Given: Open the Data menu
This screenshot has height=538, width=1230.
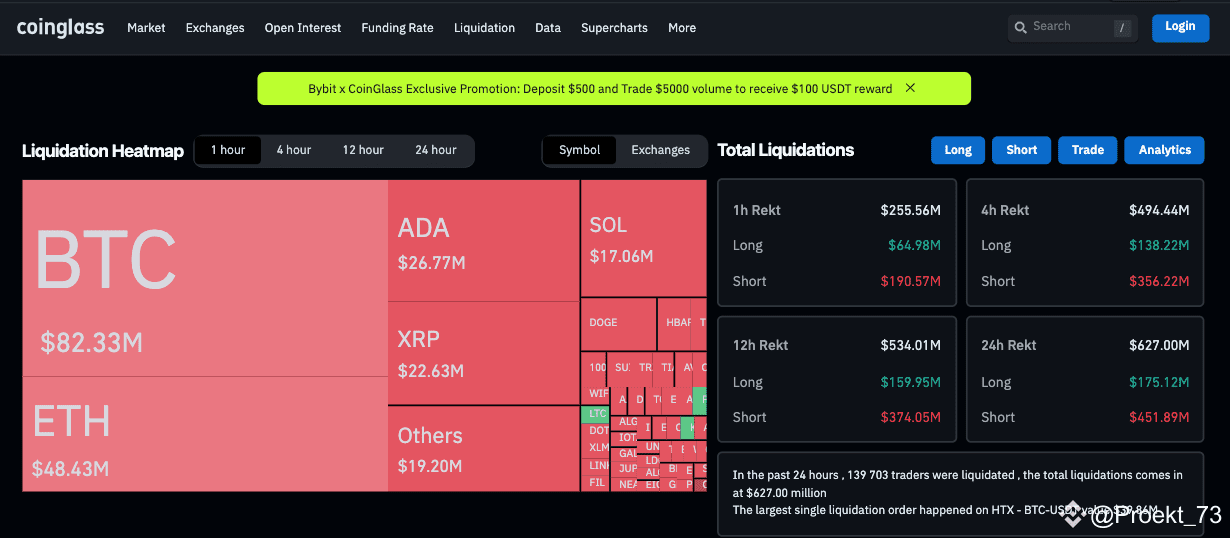Looking at the screenshot, I should pyautogui.click(x=548, y=28).
